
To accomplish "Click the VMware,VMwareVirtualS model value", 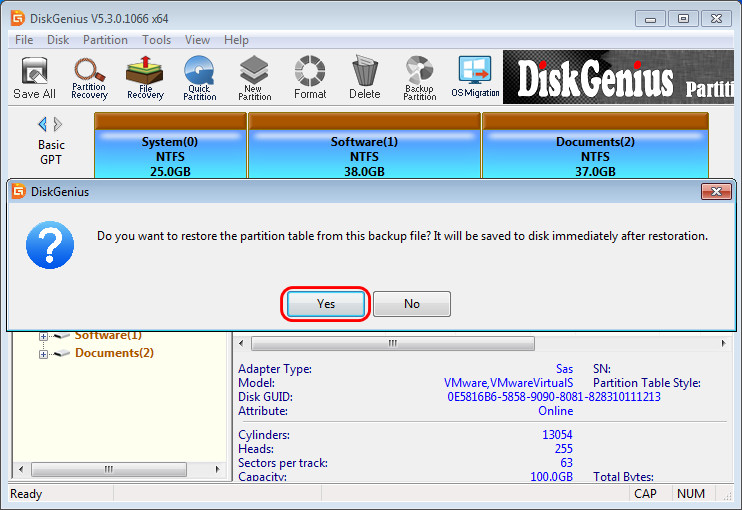I will point(508,382).
